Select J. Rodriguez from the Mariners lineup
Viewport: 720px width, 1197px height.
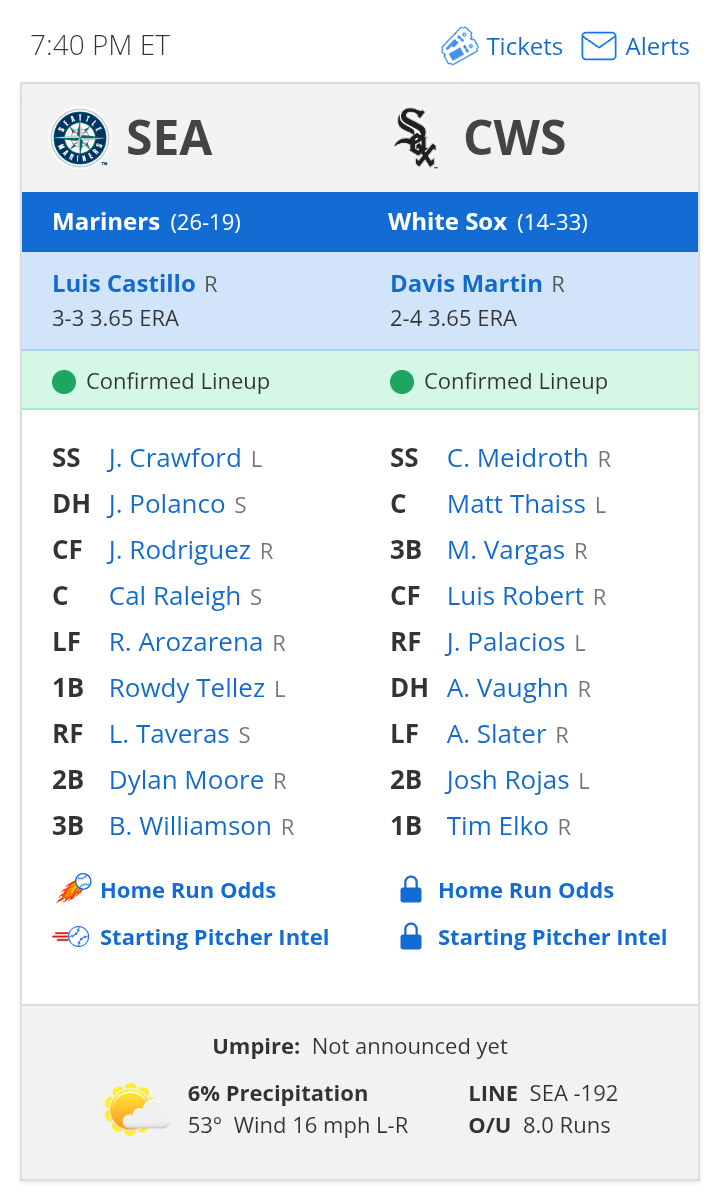point(179,550)
